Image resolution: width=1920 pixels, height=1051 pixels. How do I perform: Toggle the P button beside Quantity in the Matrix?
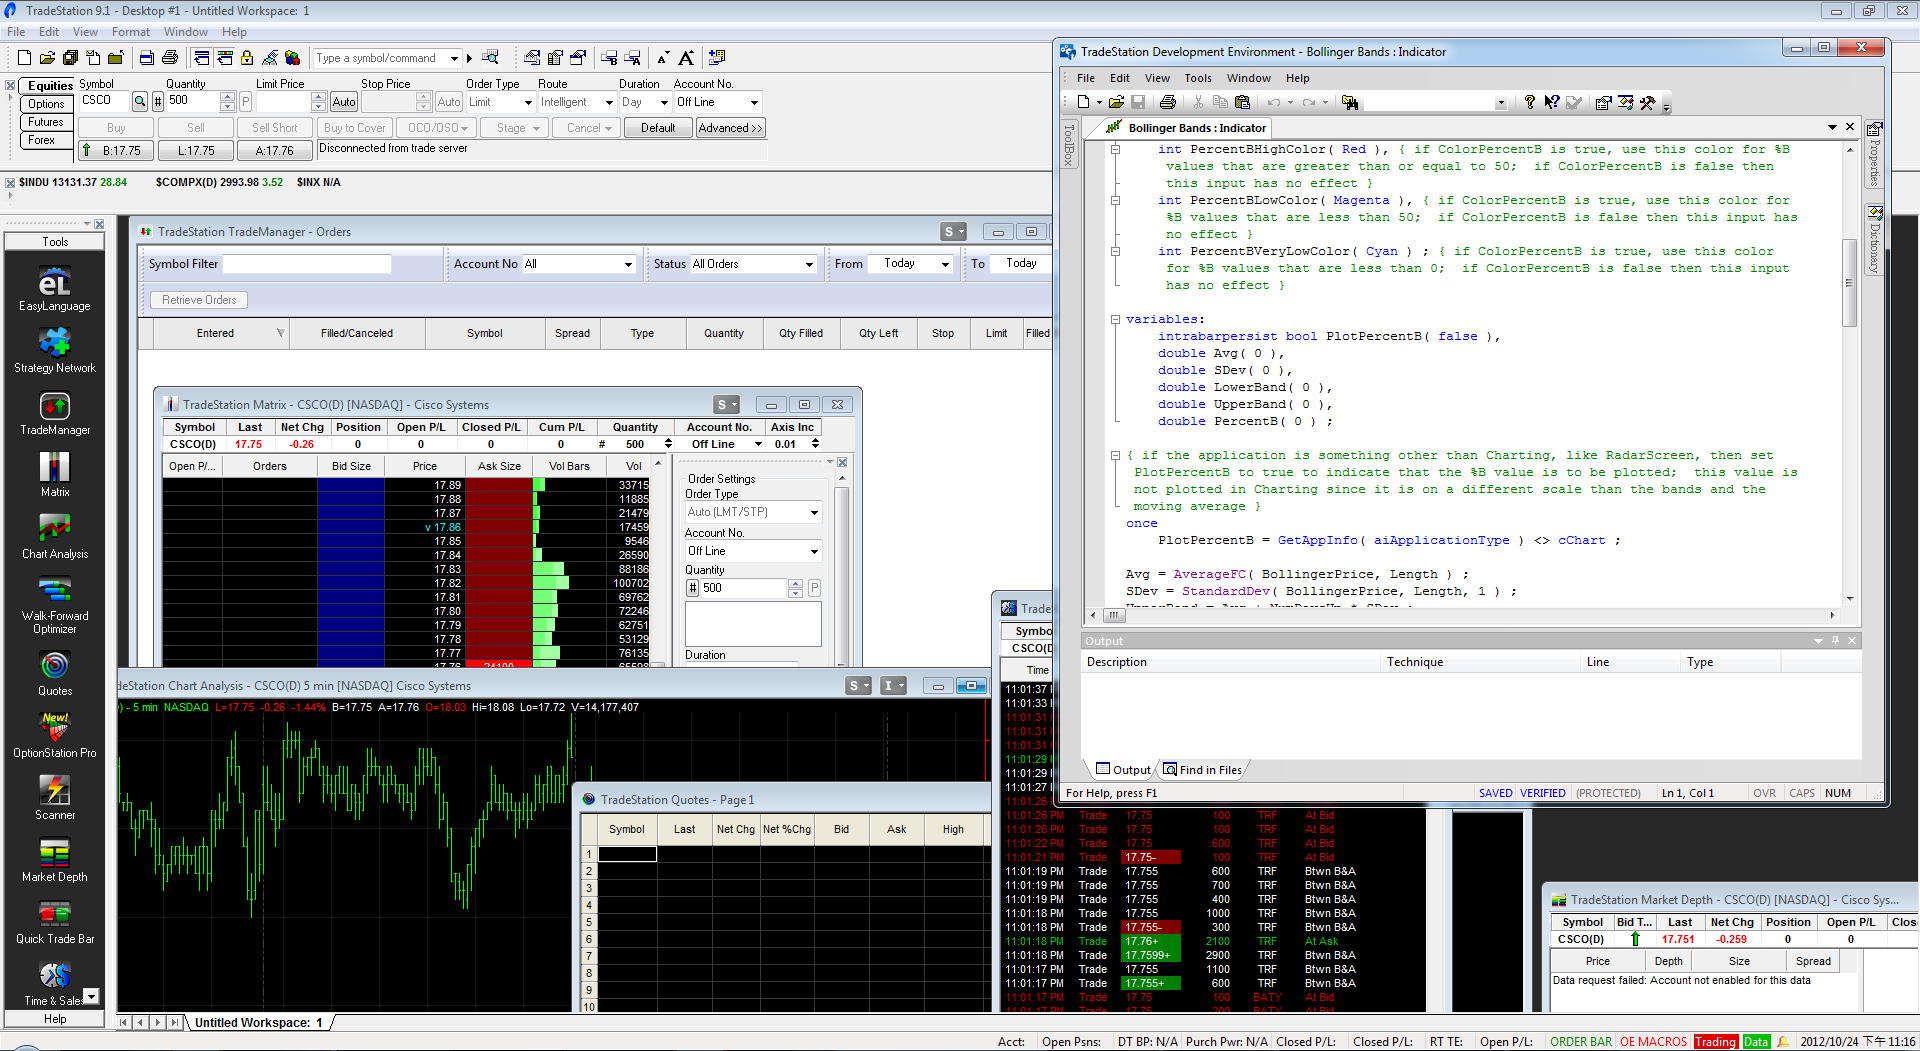814,588
